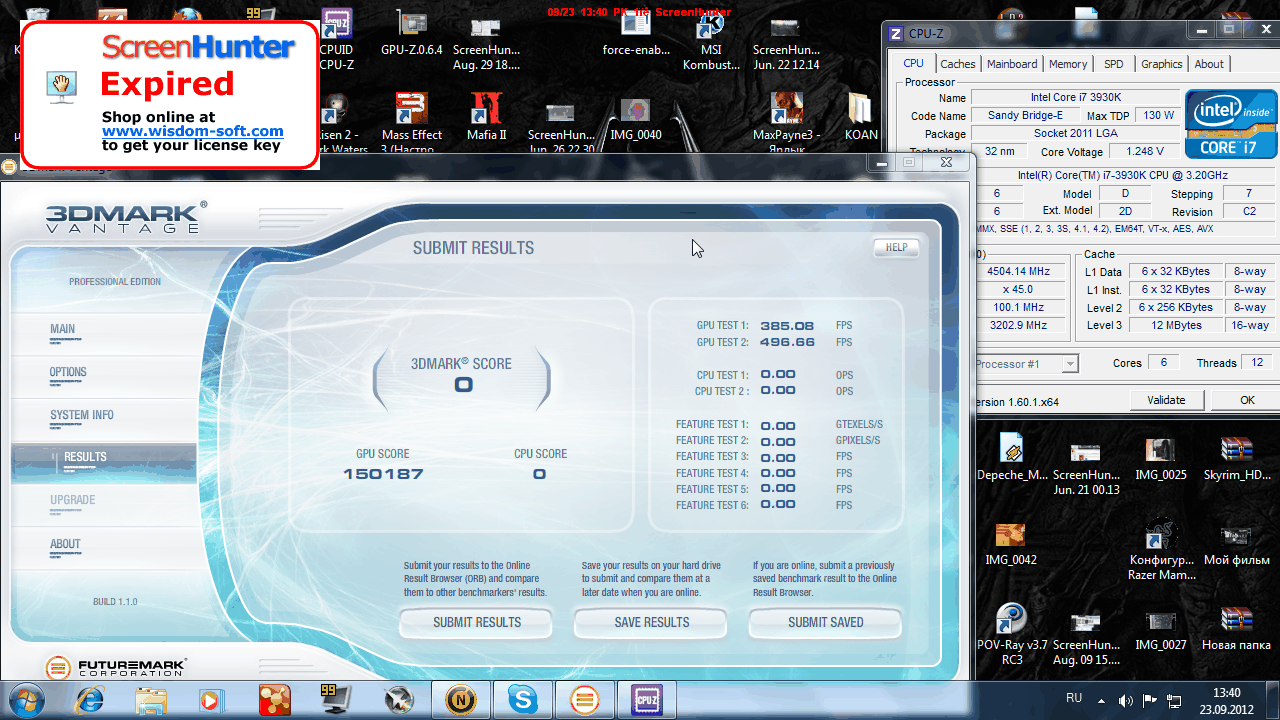The width and height of the screenshot is (1280, 720).
Task: Open the Graphics tab in CPU-Z
Action: point(1161,64)
